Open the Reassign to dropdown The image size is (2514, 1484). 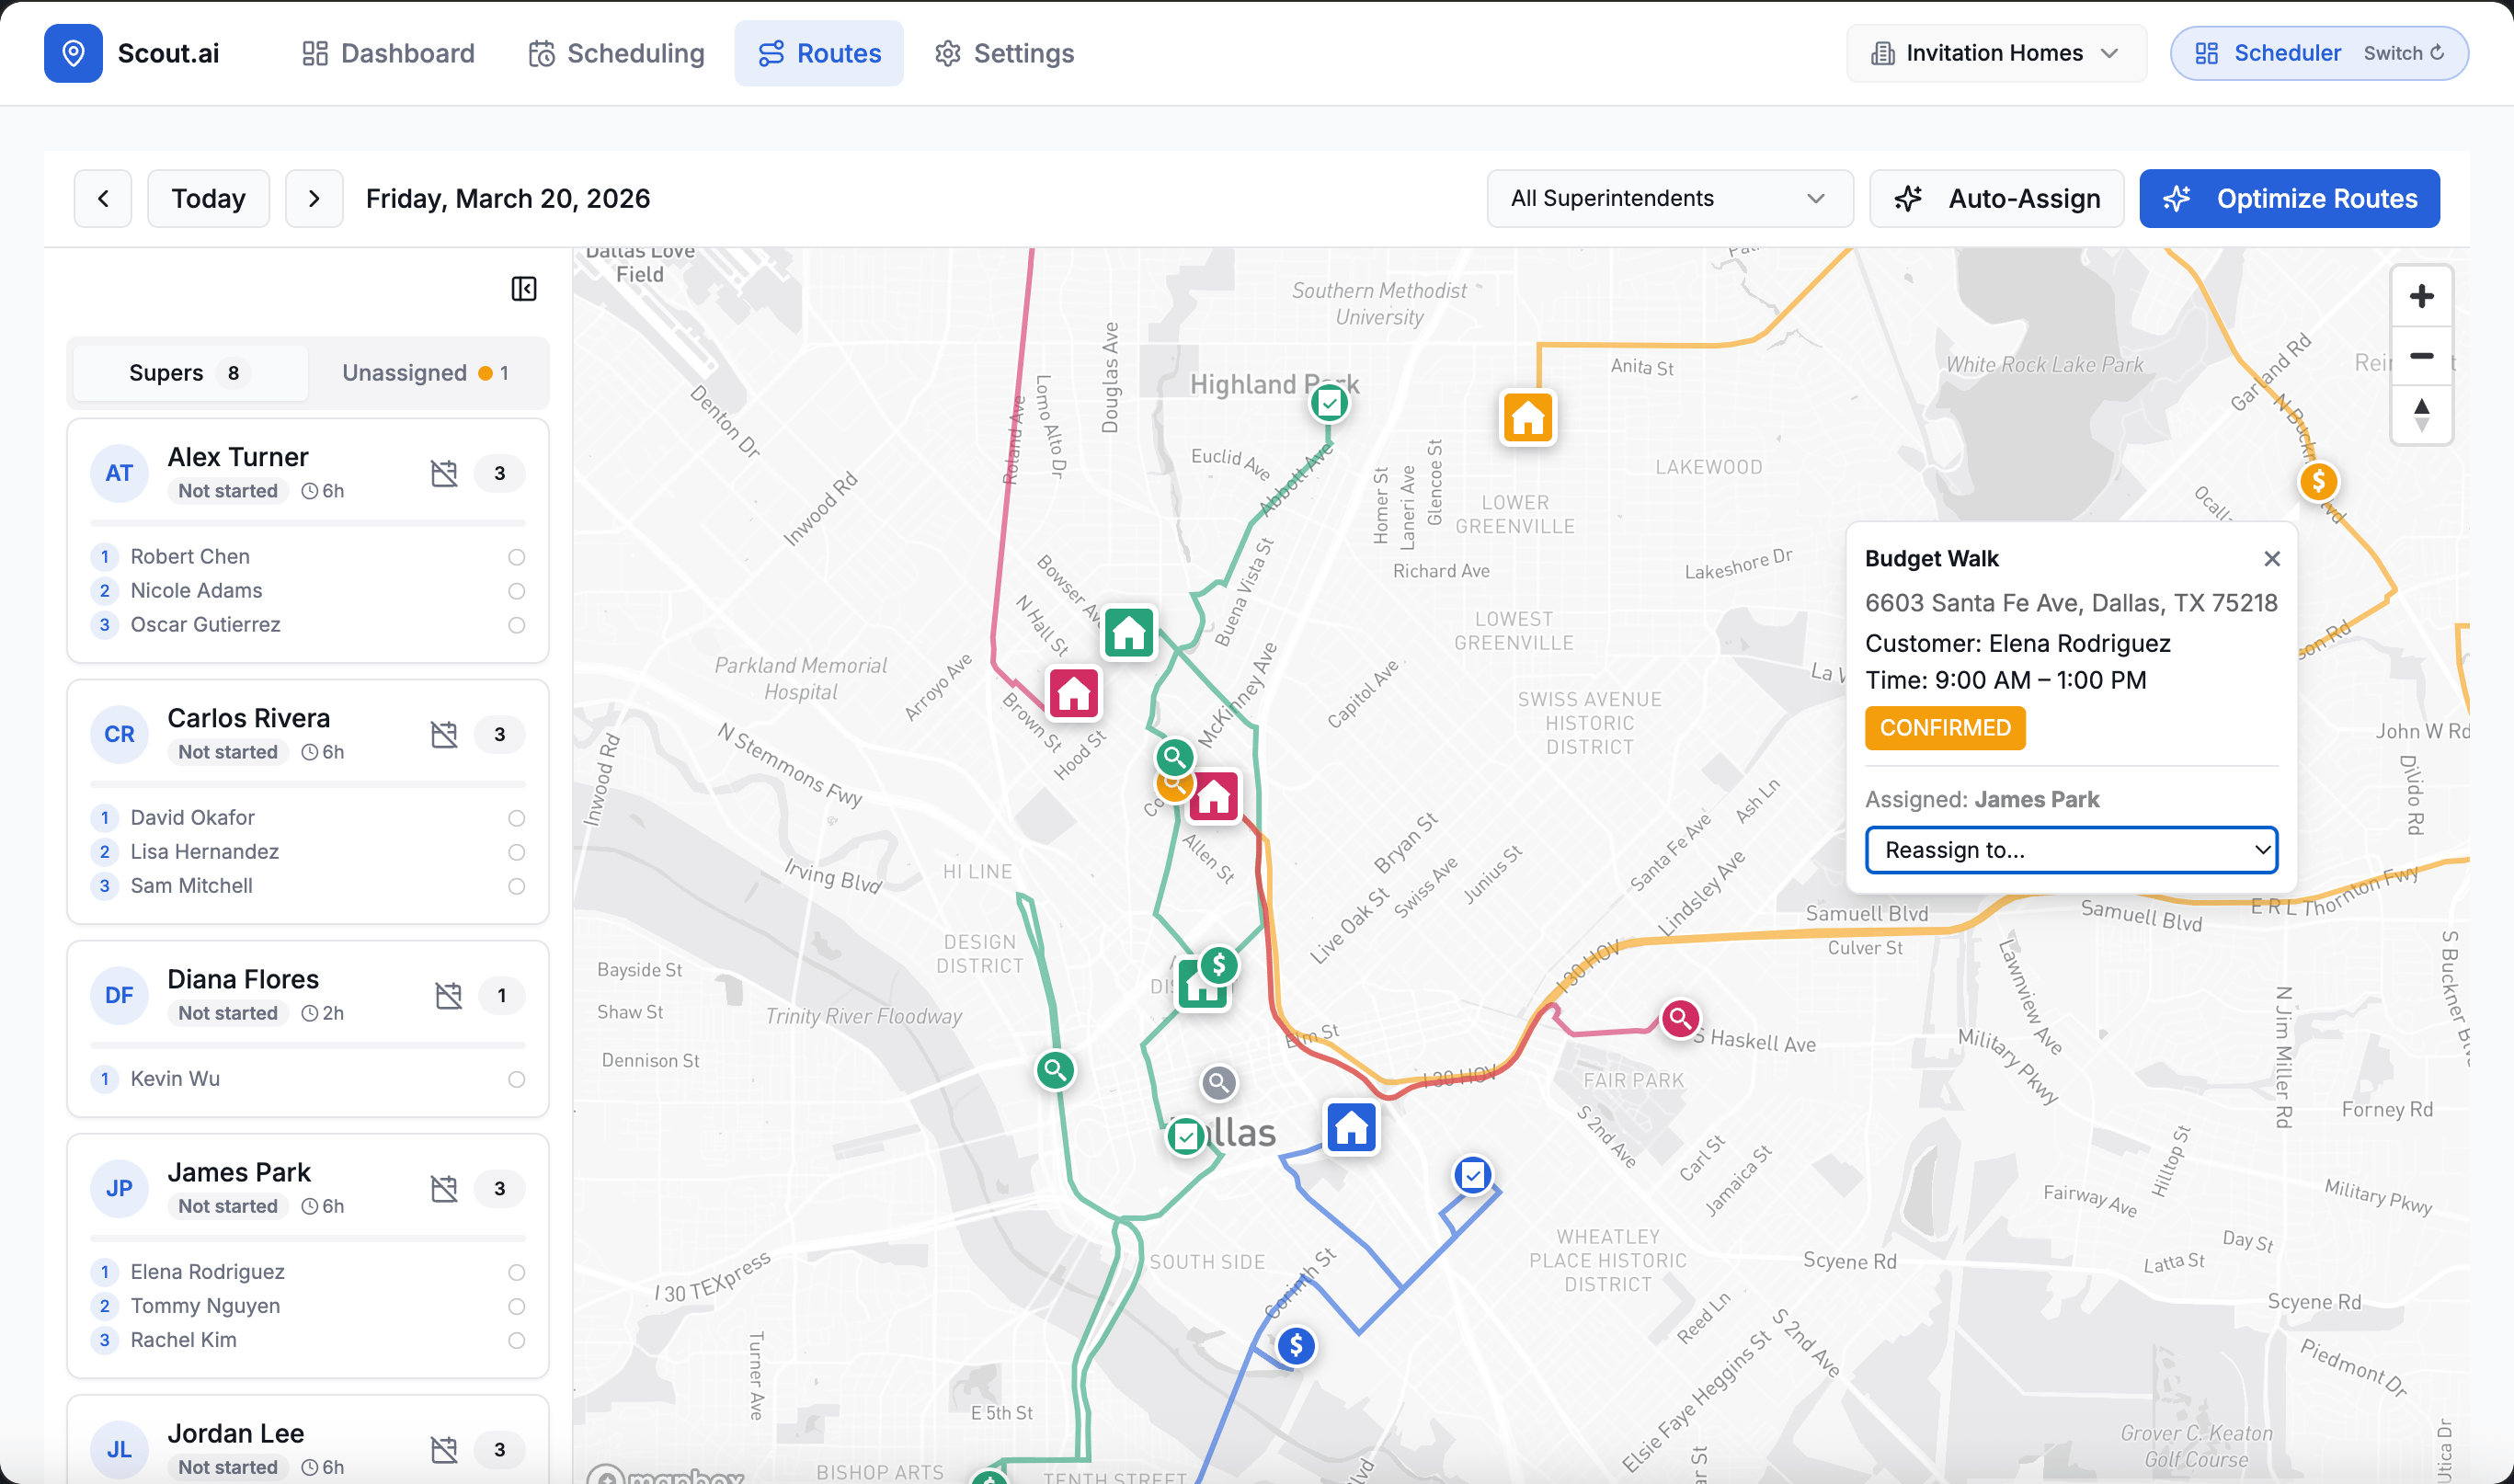2070,850
